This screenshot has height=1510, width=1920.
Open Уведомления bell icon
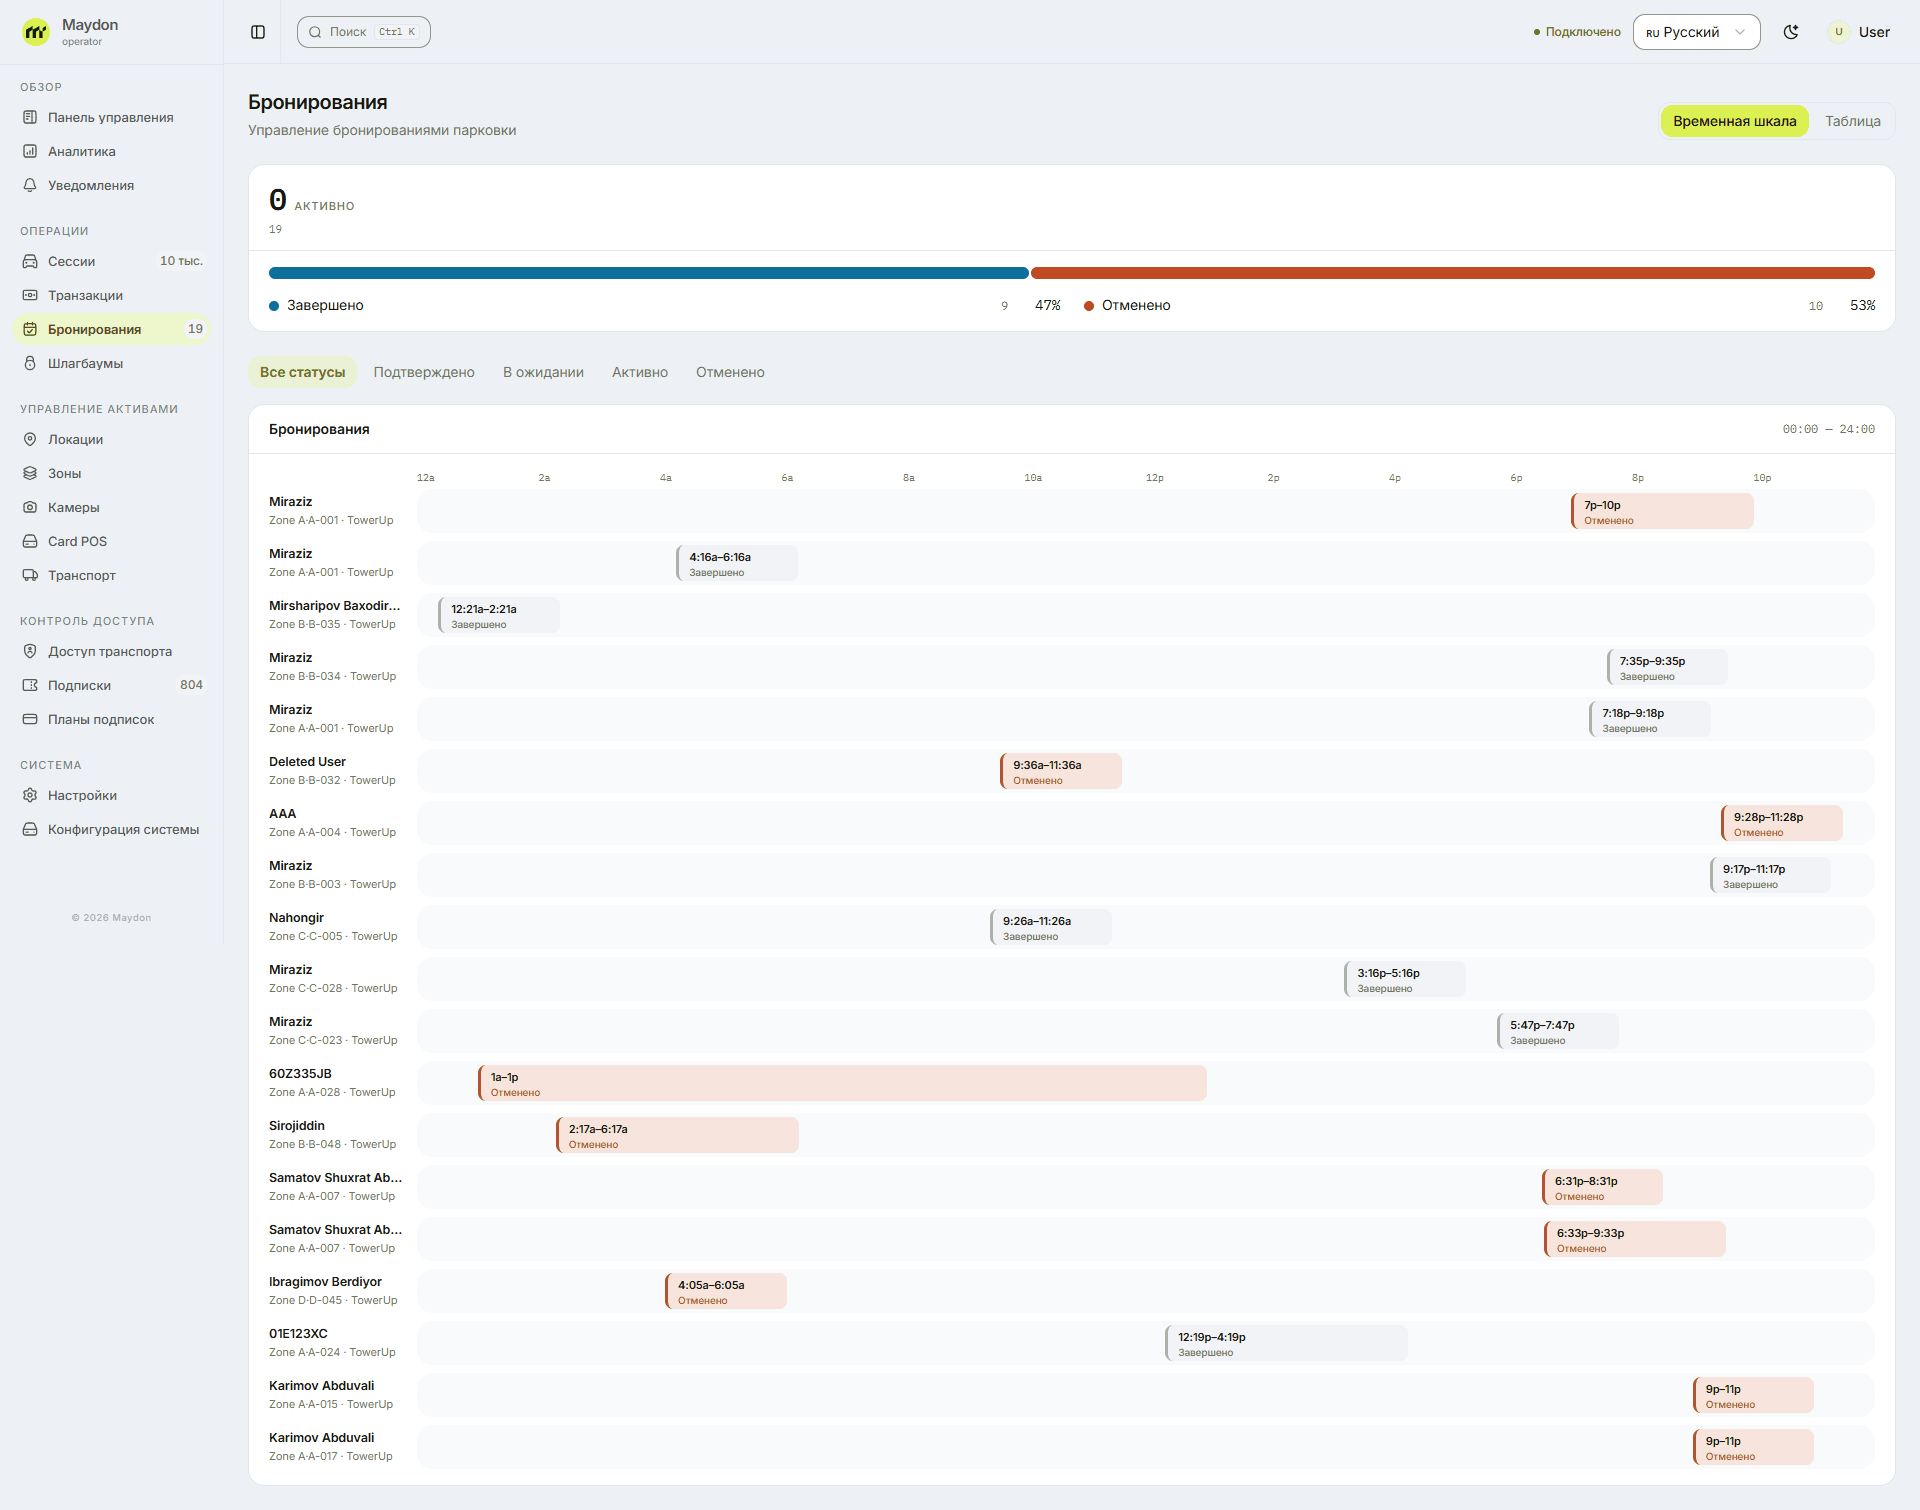click(30, 185)
